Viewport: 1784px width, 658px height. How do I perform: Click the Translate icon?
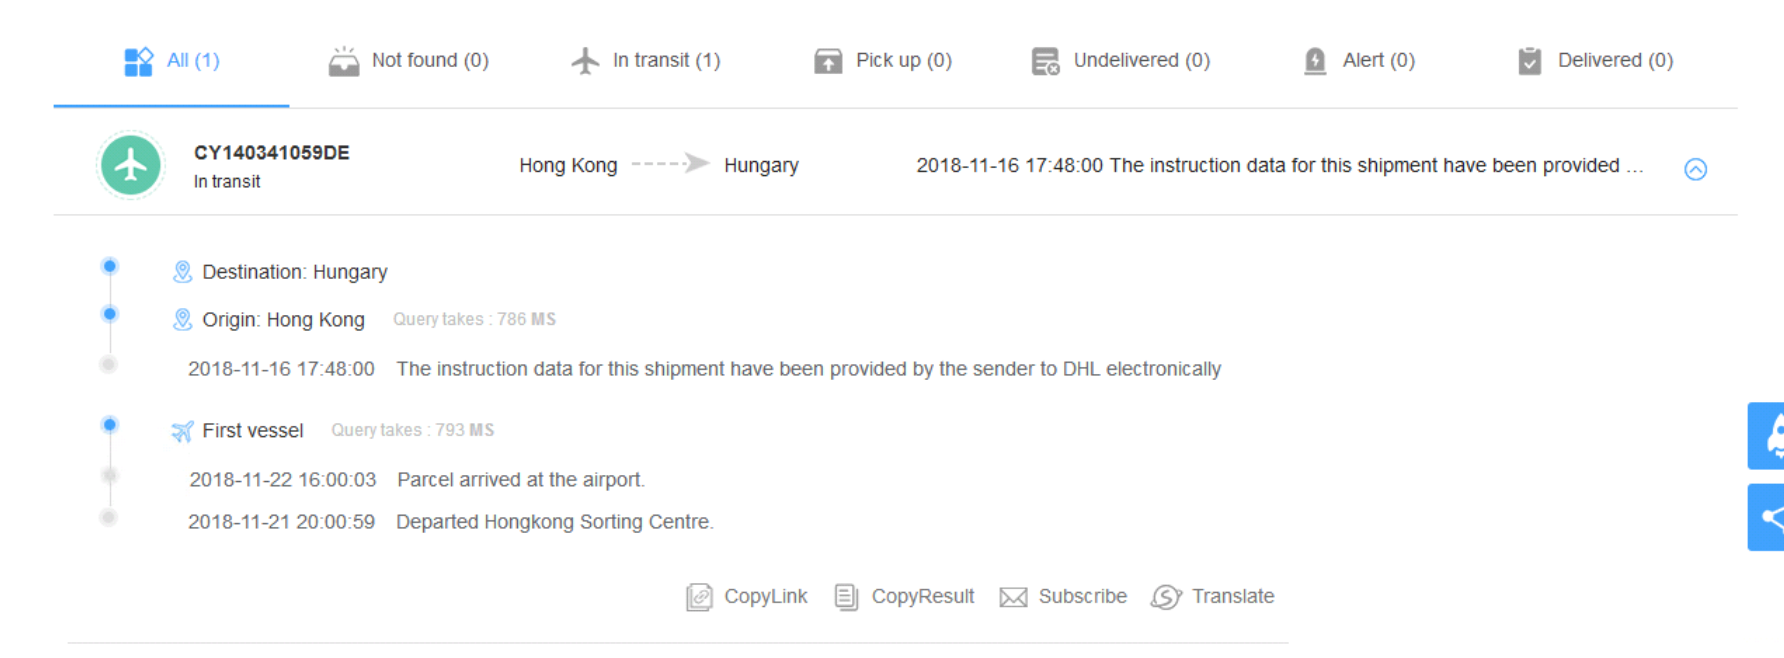point(1166,597)
